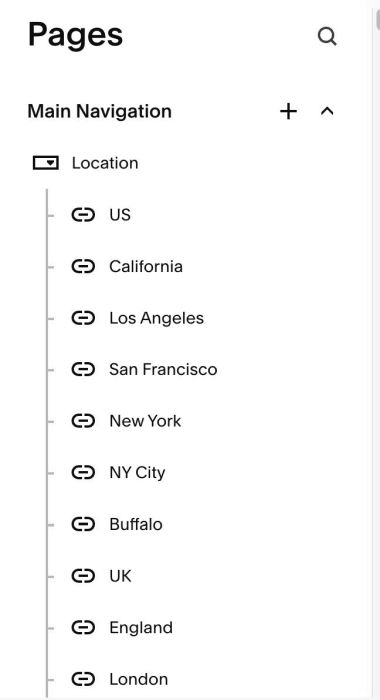Viewport: 380px width, 700px height.
Task: Add a page with the plus icon
Action: pyautogui.click(x=288, y=111)
